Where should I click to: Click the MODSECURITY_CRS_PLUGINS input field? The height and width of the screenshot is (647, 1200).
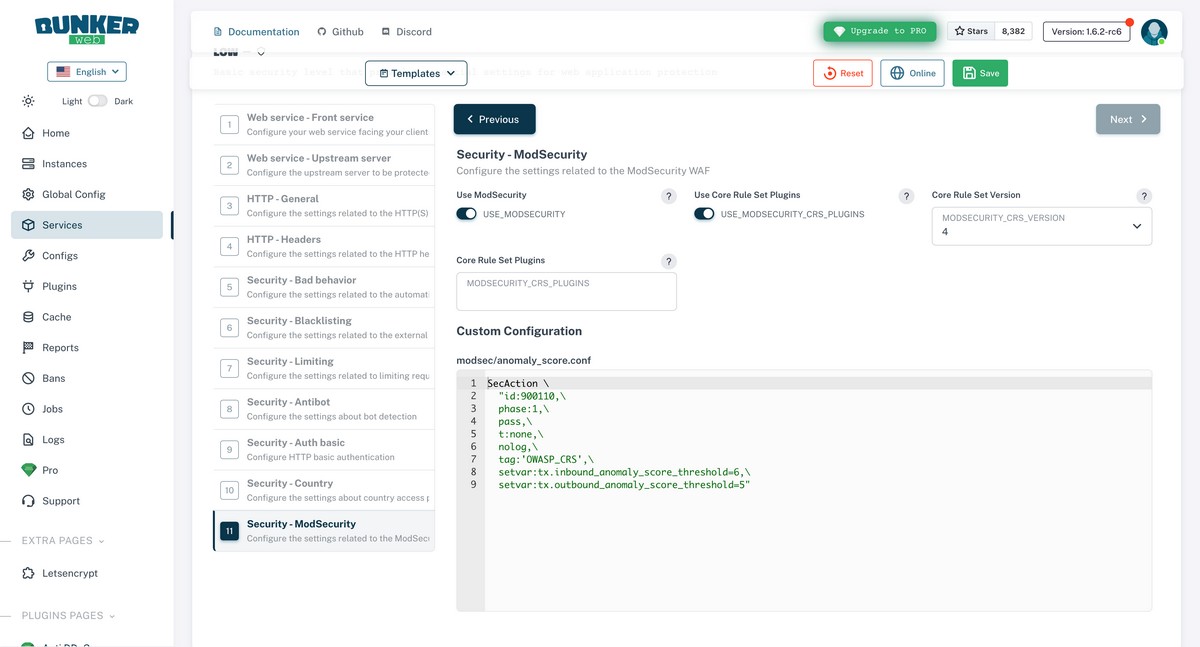click(566, 291)
